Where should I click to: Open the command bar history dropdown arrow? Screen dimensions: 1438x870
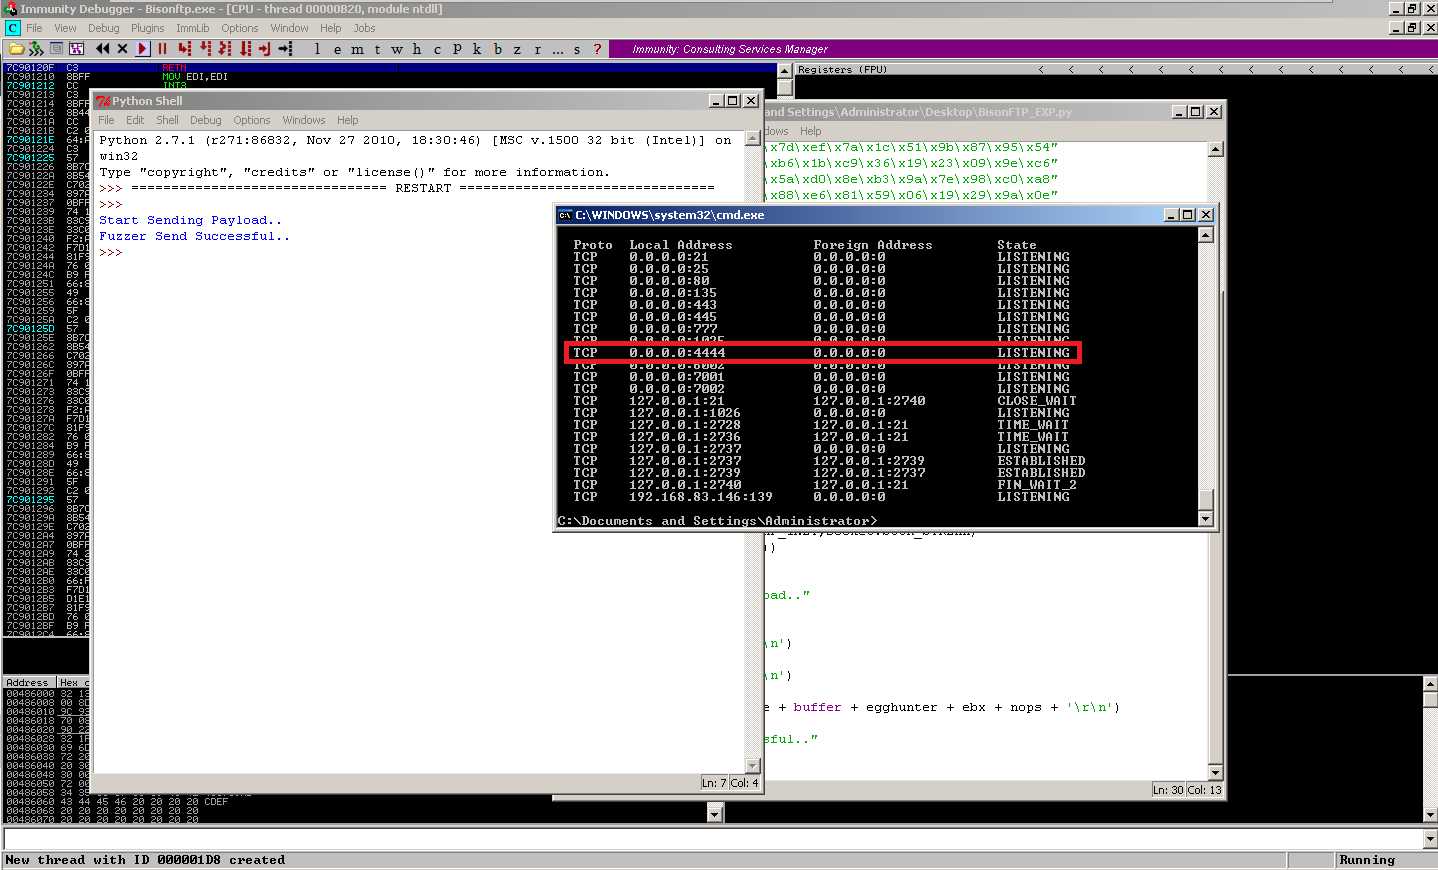[1429, 838]
